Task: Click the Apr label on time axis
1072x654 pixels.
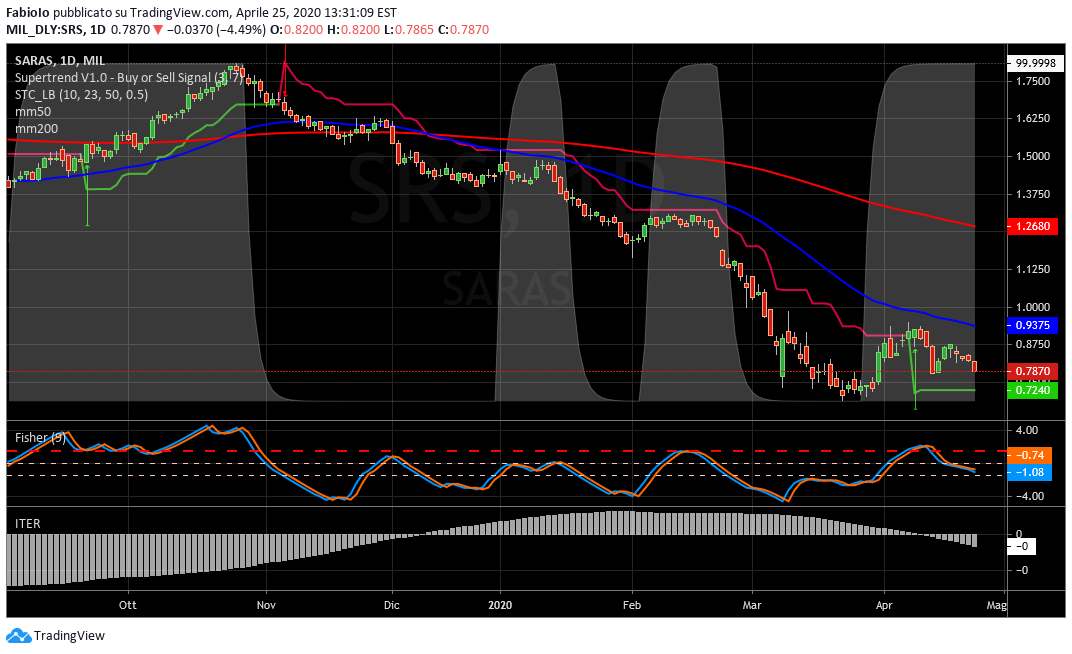Action: coord(884,604)
